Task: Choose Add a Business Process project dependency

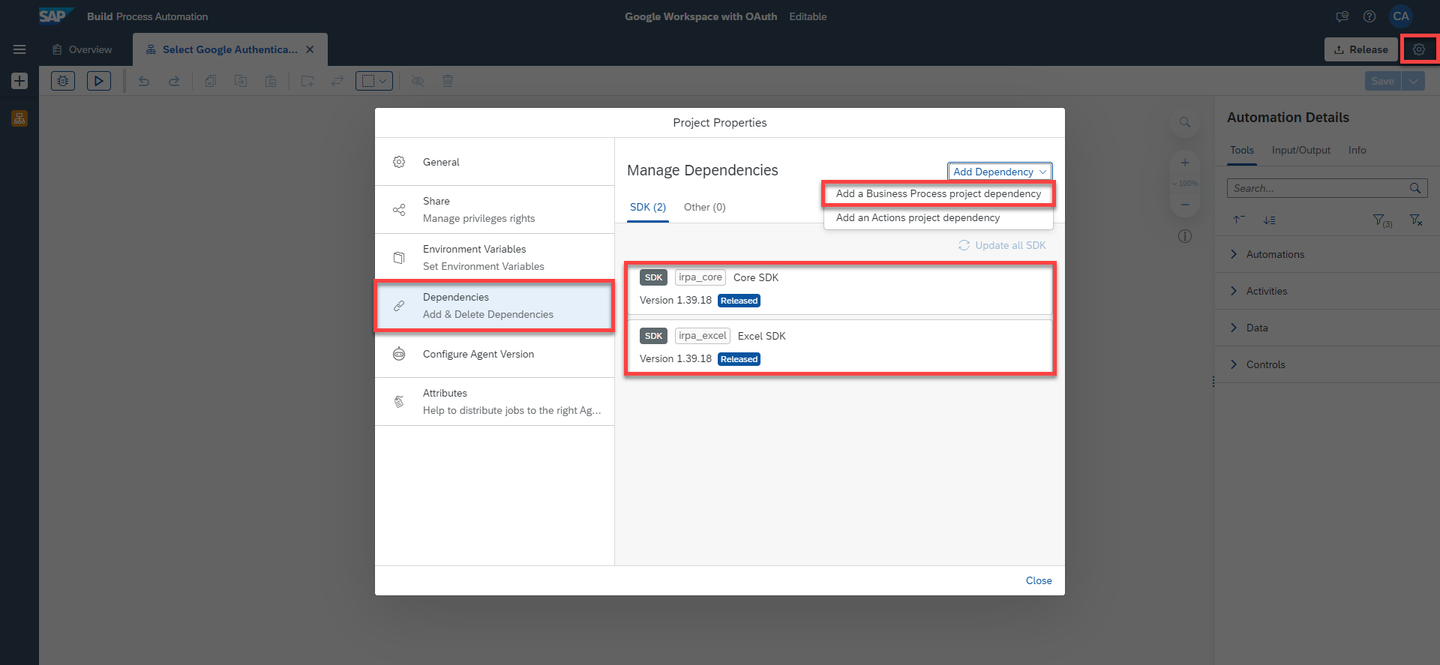Action: (938, 194)
